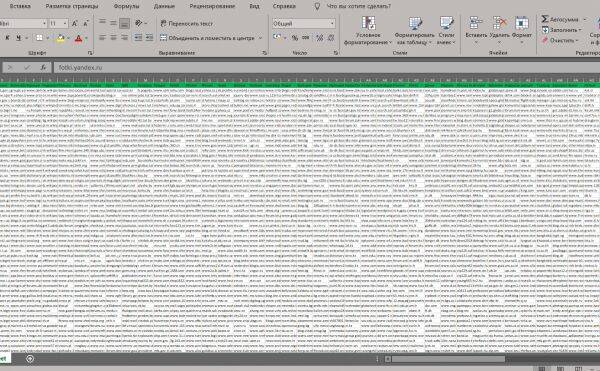The image size is (600, 371).
Task: Open Условное форматирование menu
Action: (x=368, y=31)
